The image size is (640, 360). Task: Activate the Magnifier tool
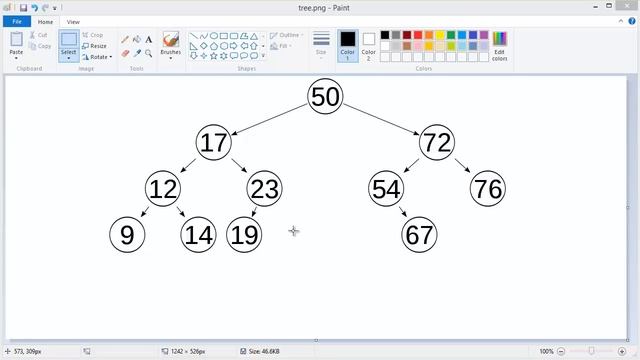(149, 53)
